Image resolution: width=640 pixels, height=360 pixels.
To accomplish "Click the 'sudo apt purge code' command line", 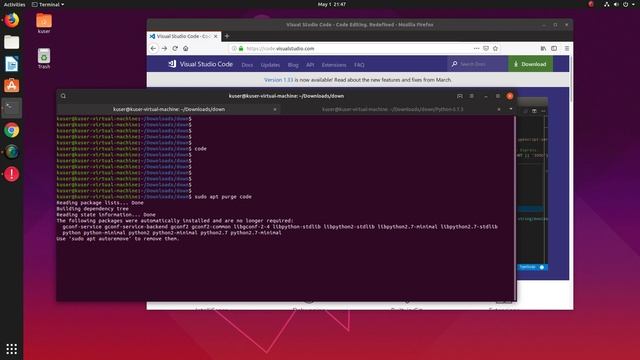I will click(223, 197).
